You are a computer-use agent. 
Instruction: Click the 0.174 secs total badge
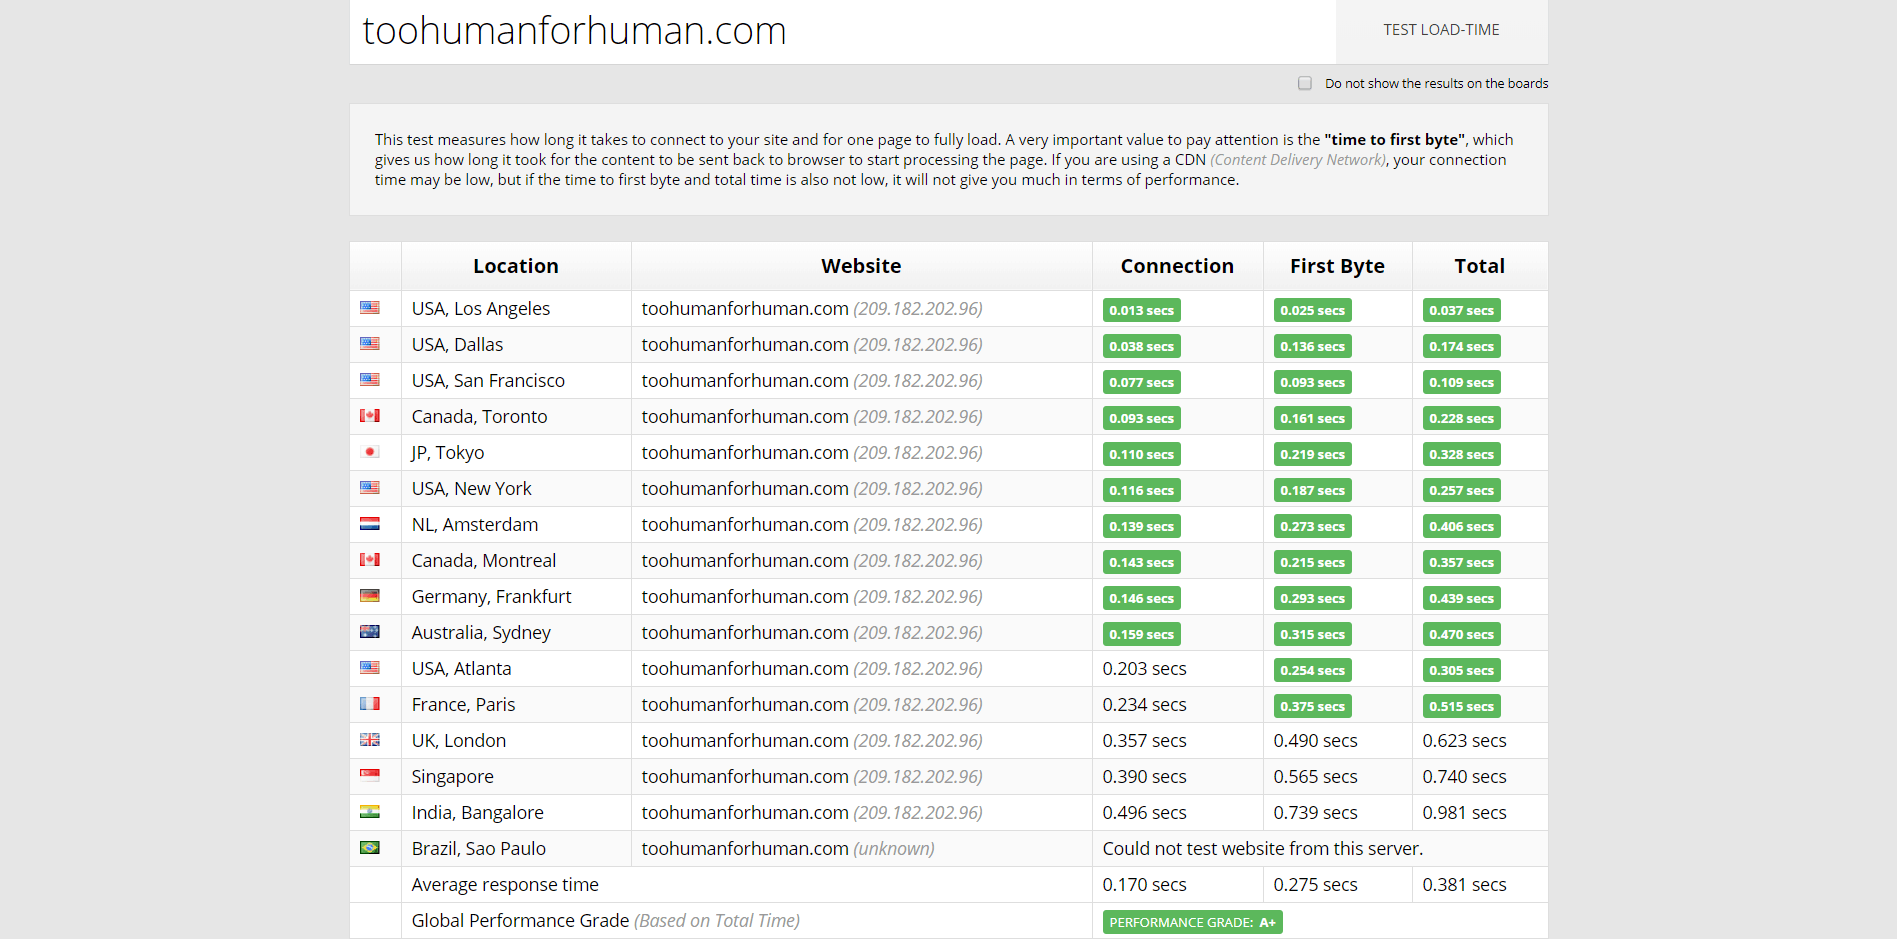1461,346
